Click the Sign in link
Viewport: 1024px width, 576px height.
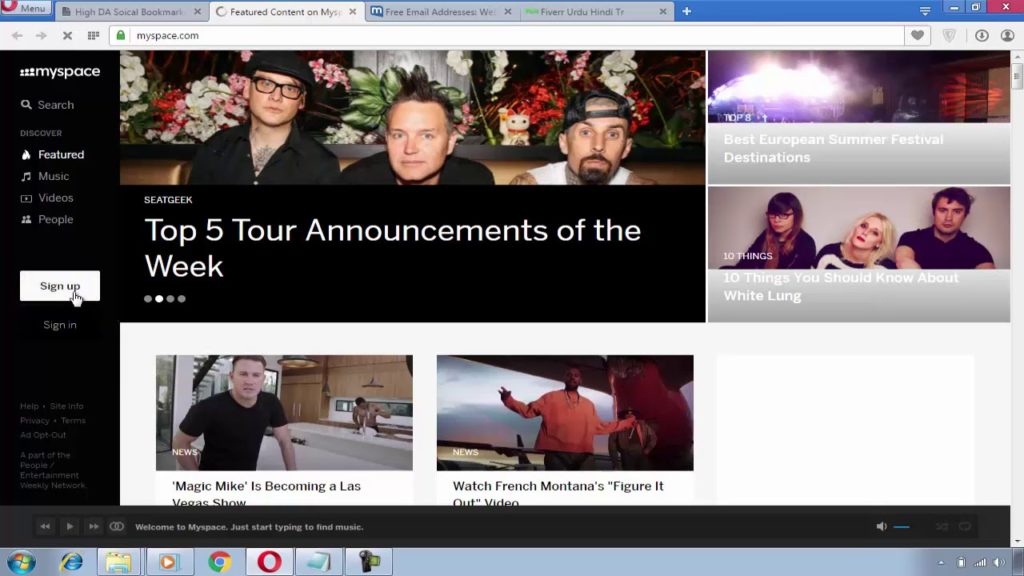(x=60, y=325)
